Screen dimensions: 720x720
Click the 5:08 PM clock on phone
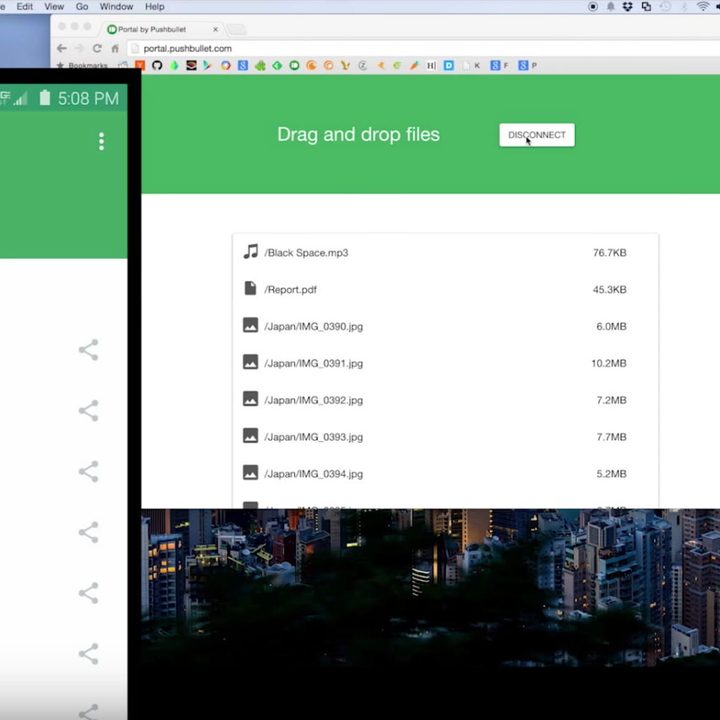point(88,98)
